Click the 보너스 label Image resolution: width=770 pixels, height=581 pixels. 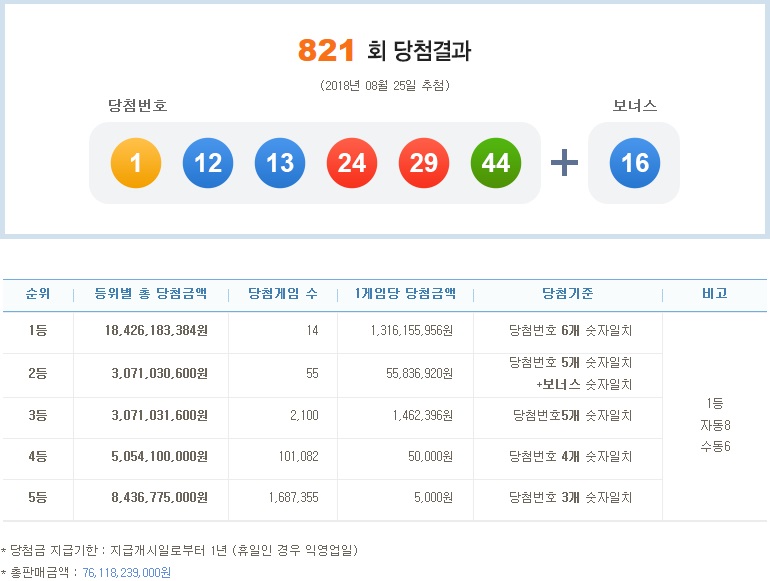[x=634, y=105]
